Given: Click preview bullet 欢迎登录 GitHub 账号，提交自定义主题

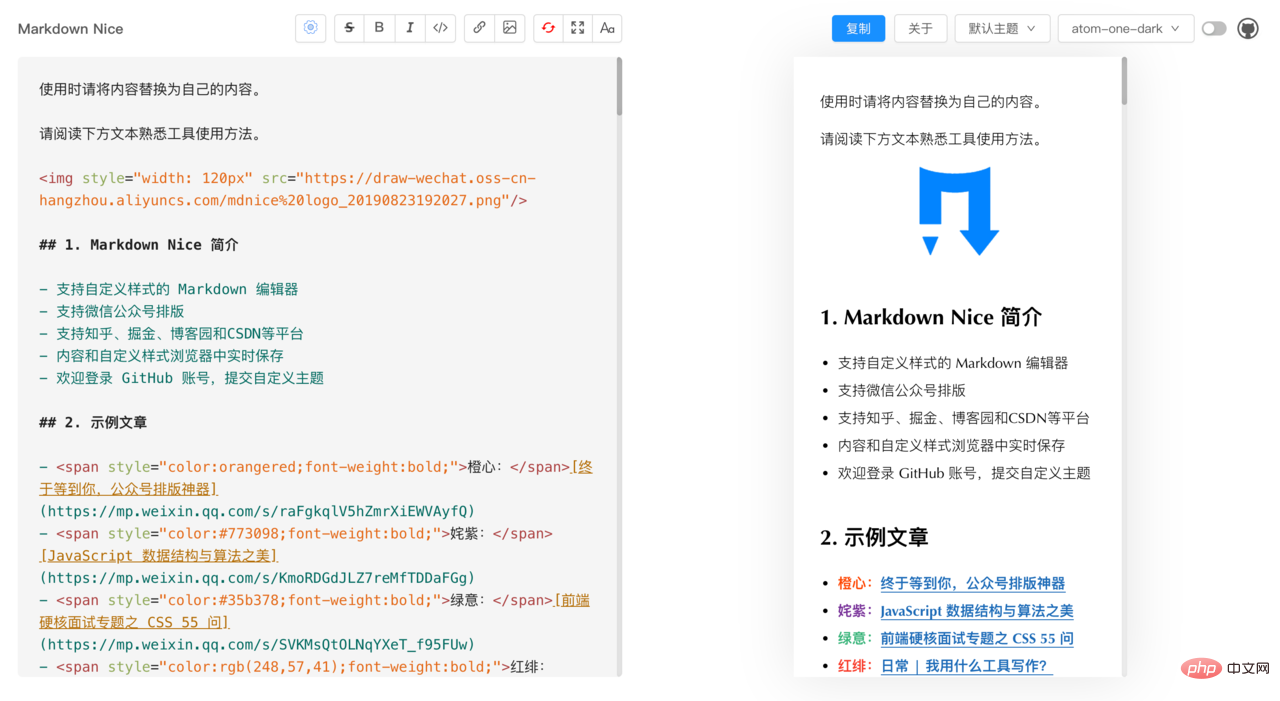Looking at the screenshot, I should (964, 473).
